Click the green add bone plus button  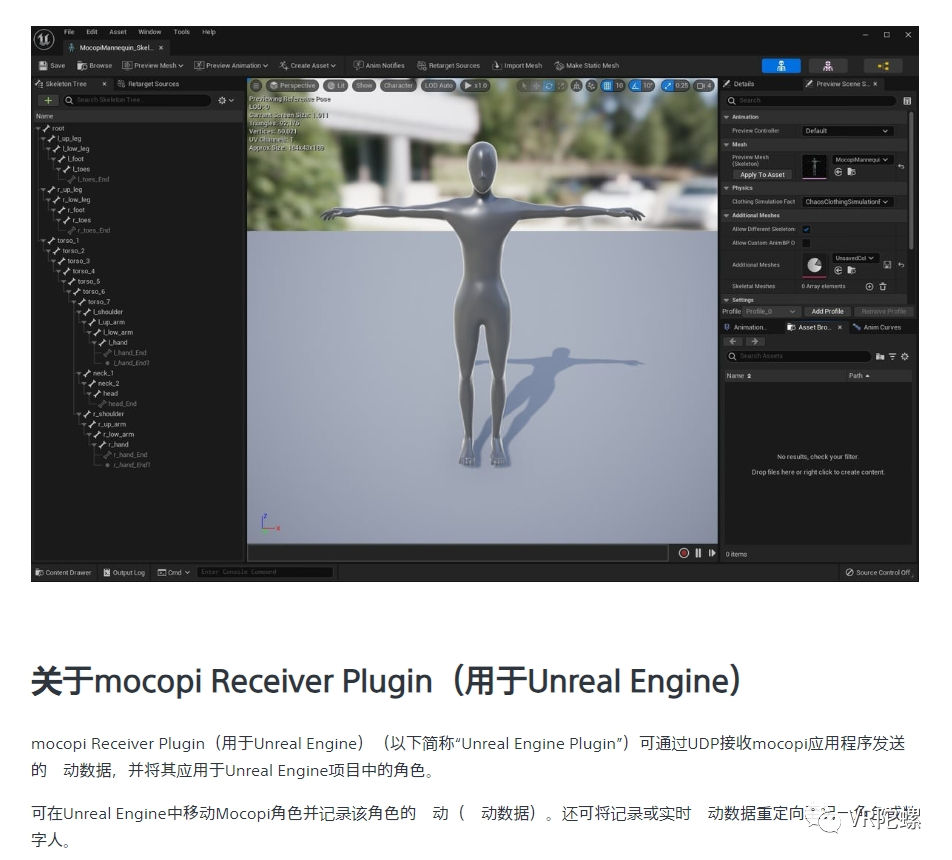(48, 100)
